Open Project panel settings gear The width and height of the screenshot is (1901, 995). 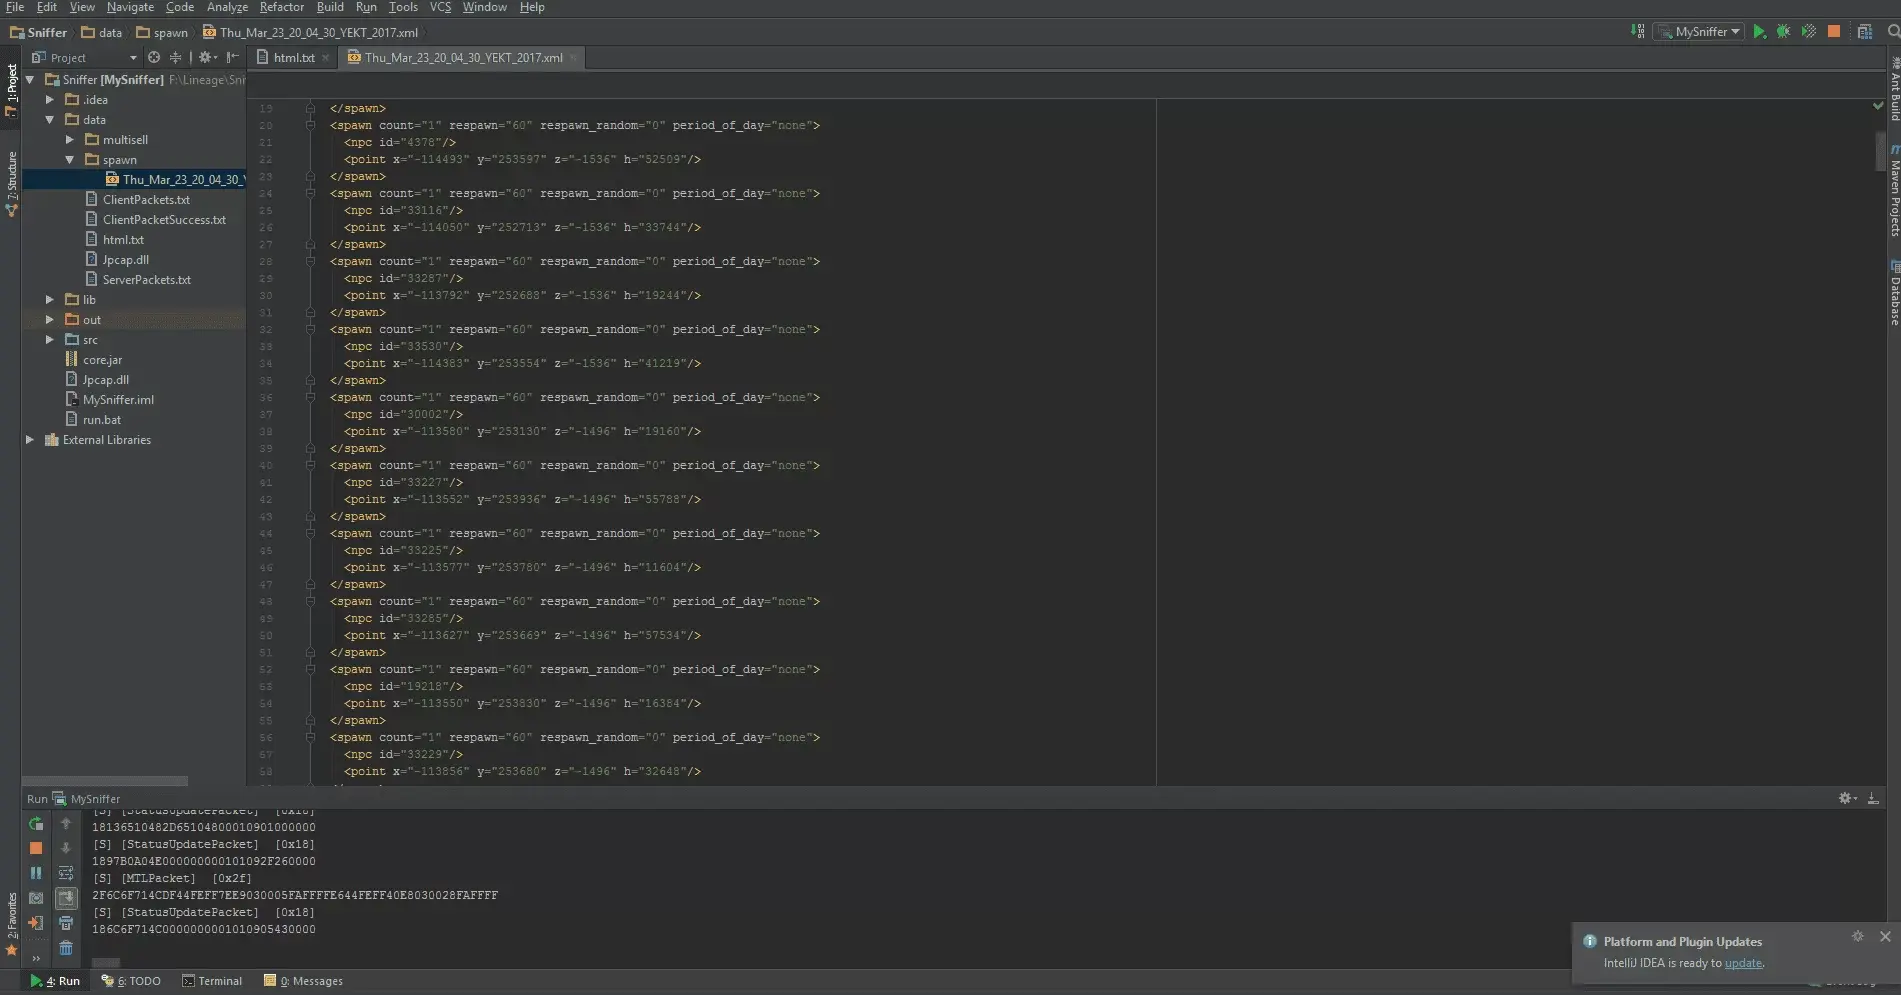[x=207, y=58]
